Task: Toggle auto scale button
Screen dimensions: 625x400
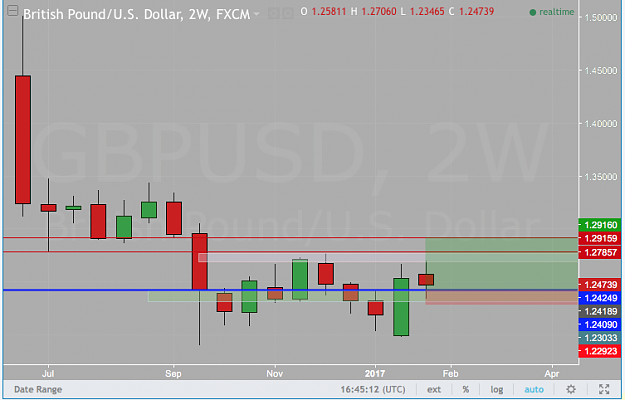Action: coord(534,389)
